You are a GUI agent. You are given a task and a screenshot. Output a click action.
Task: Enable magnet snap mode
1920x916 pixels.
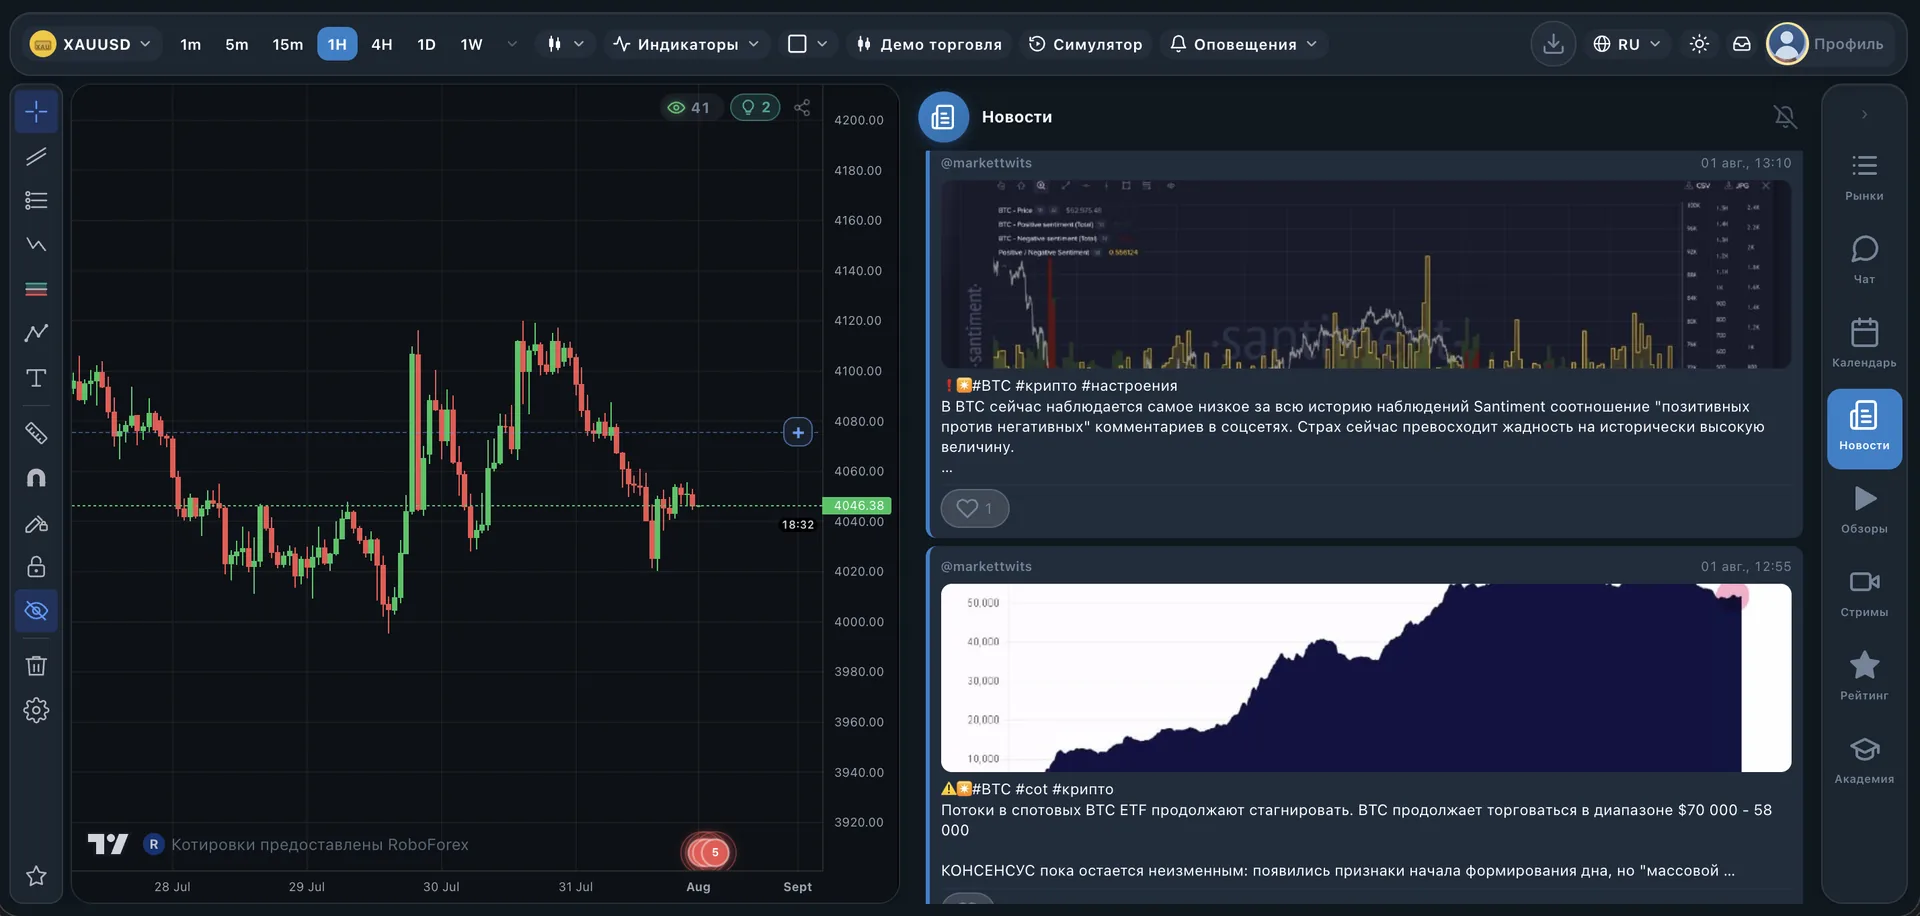[36, 478]
